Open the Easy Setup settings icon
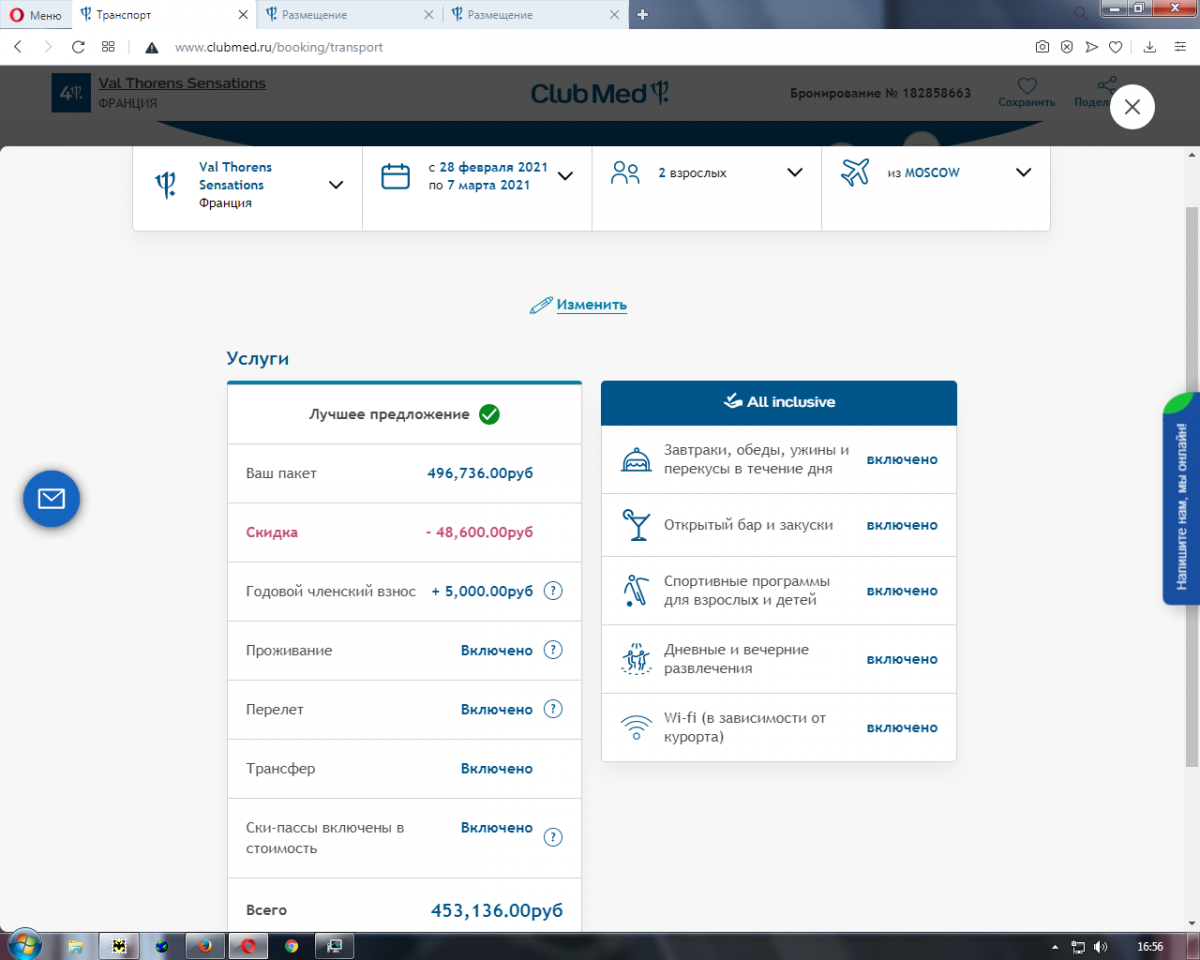Screen dimensions: 1200x960 [x=1179, y=47]
